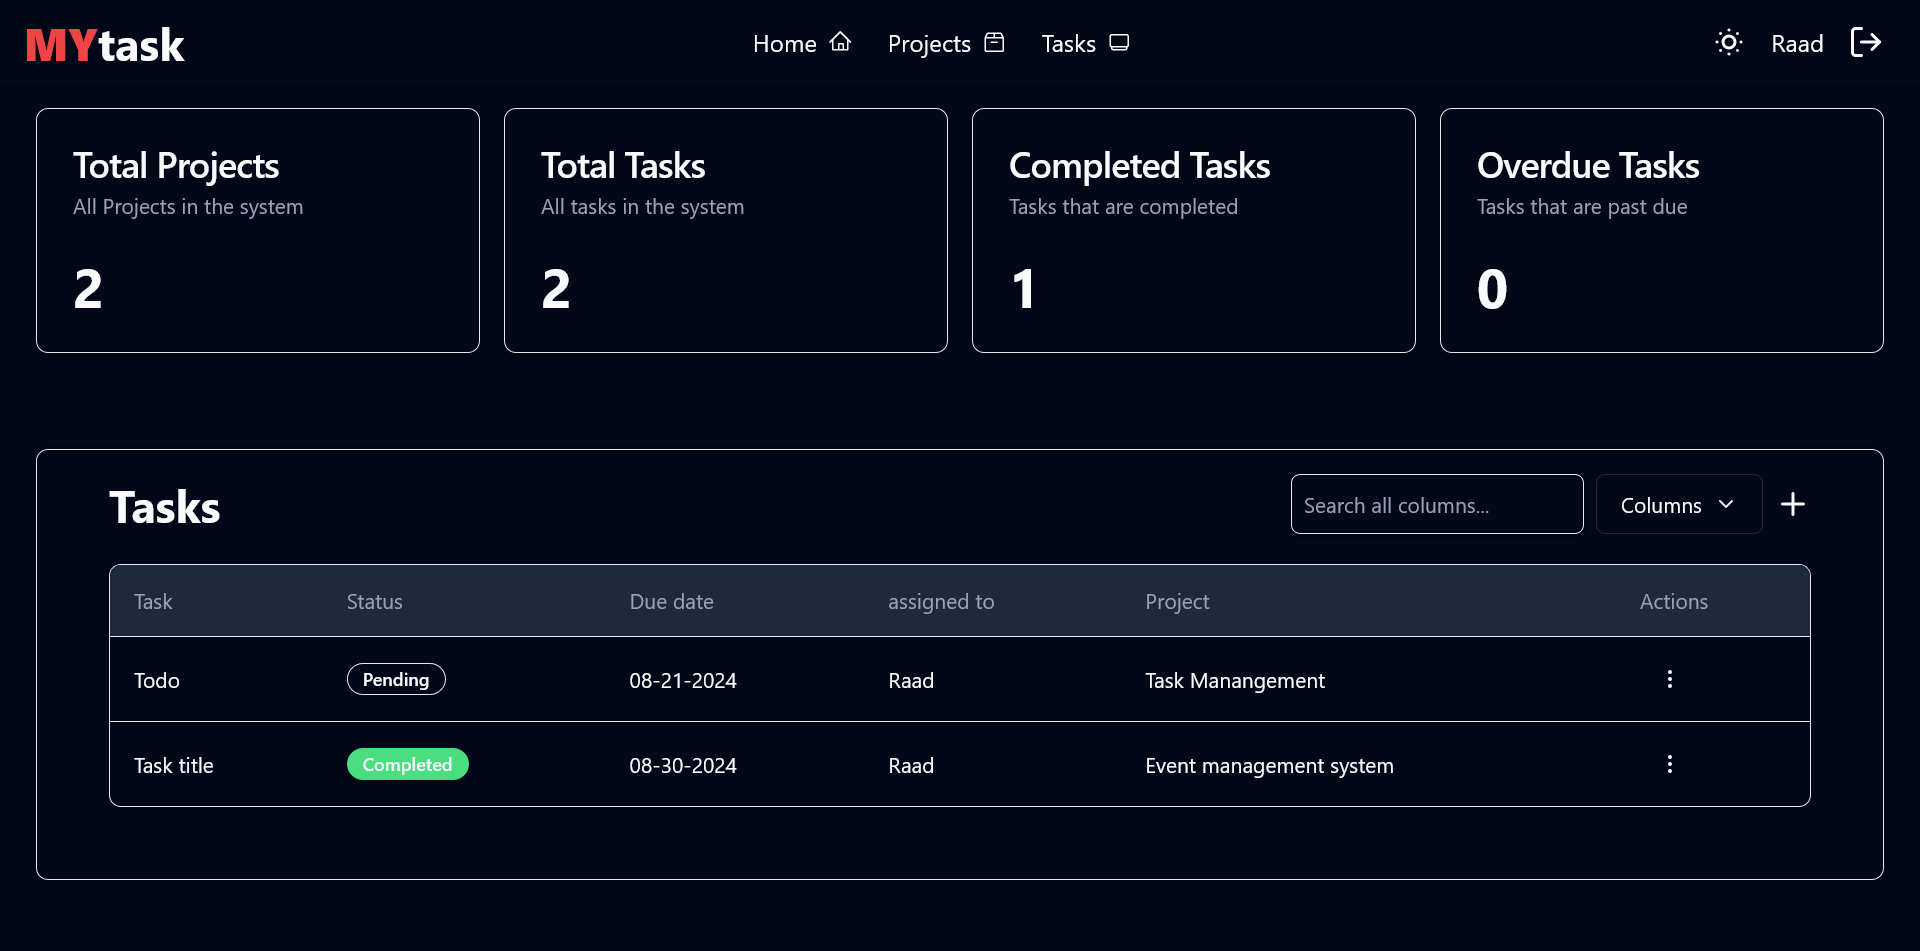Click the MYtask logo
Image resolution: width=1920 pixels, height=951 pixels.
(105, 45)
